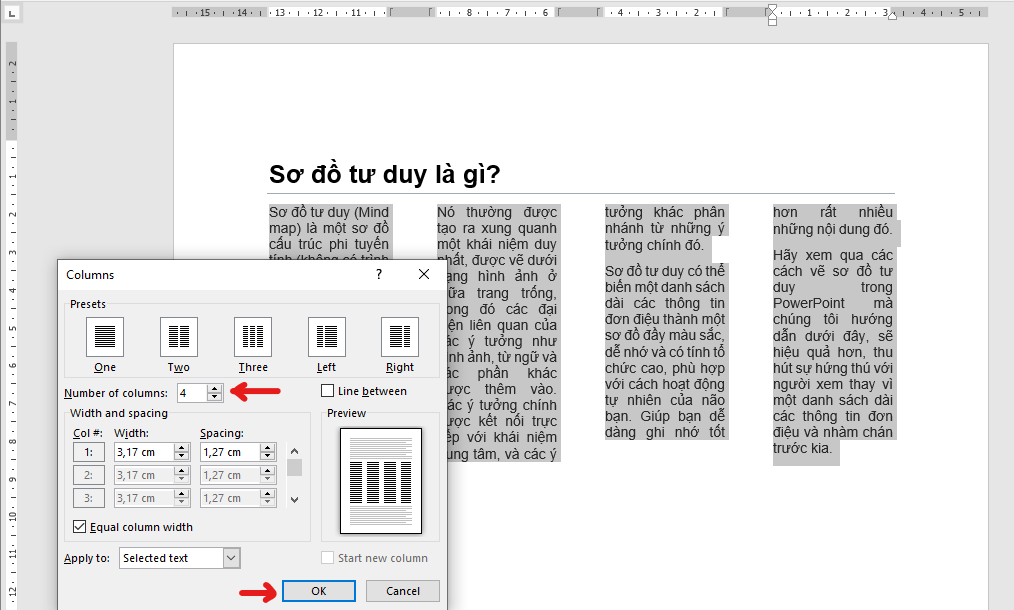Enable the Line between checkbox

pyautogui.click(x=328, y=391)
